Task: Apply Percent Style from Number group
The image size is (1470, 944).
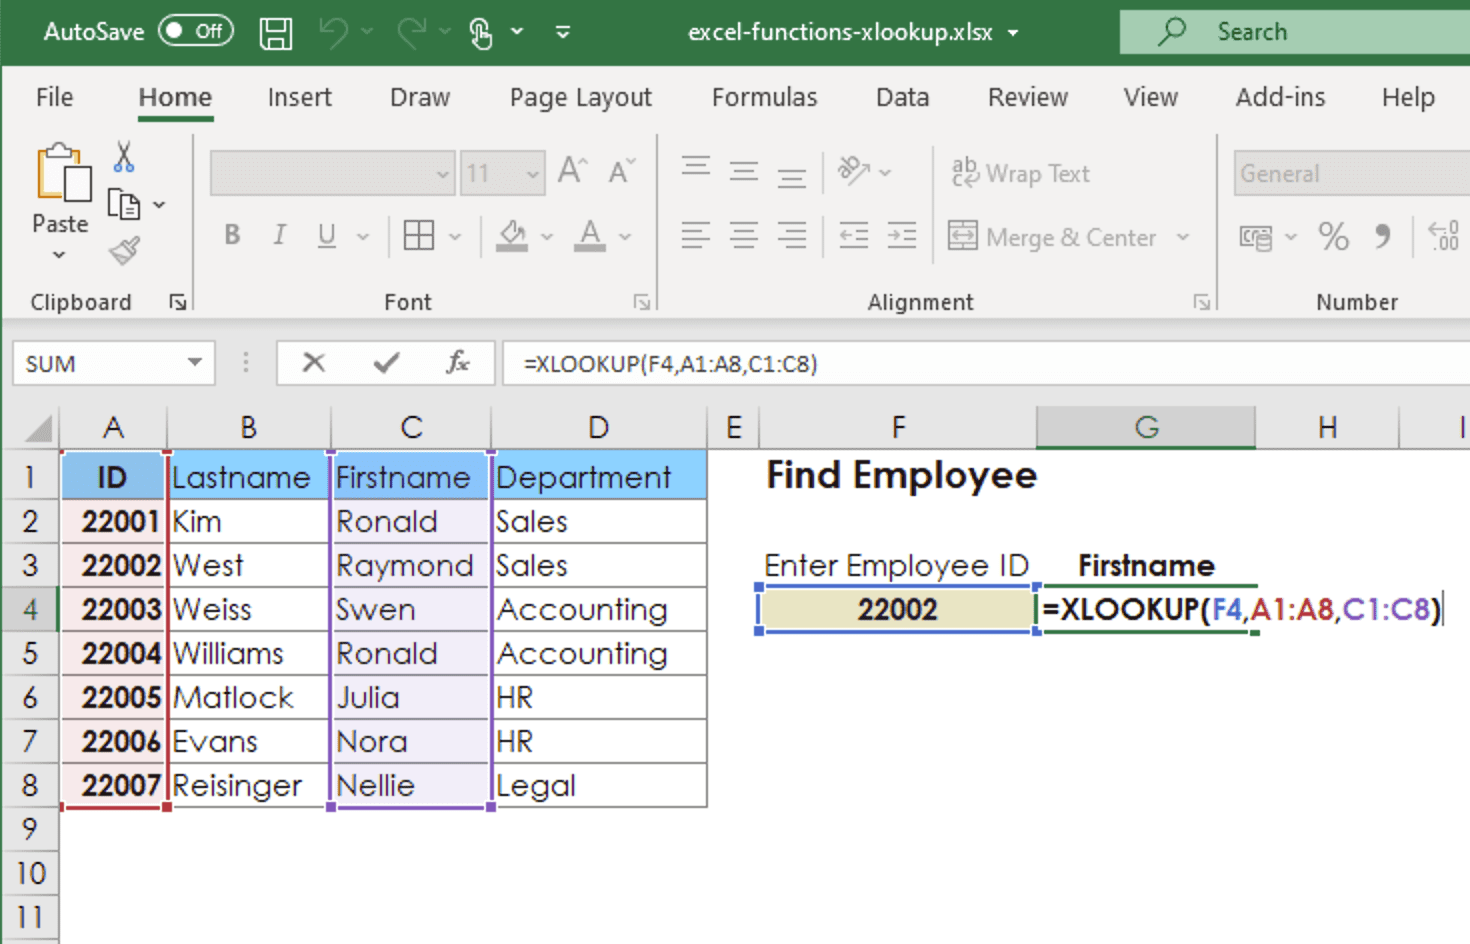Action: 1333,237
